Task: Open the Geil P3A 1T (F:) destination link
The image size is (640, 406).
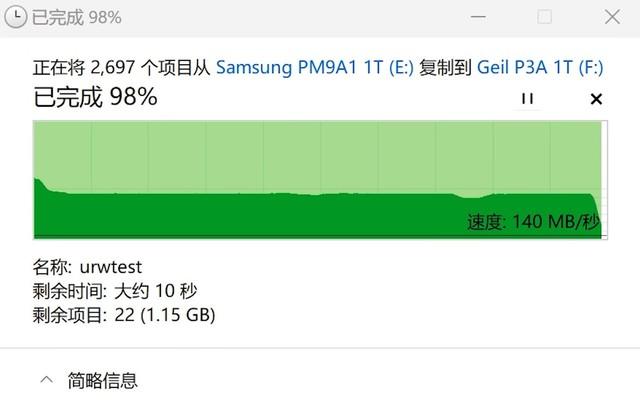Action: (x=540, y=67)
